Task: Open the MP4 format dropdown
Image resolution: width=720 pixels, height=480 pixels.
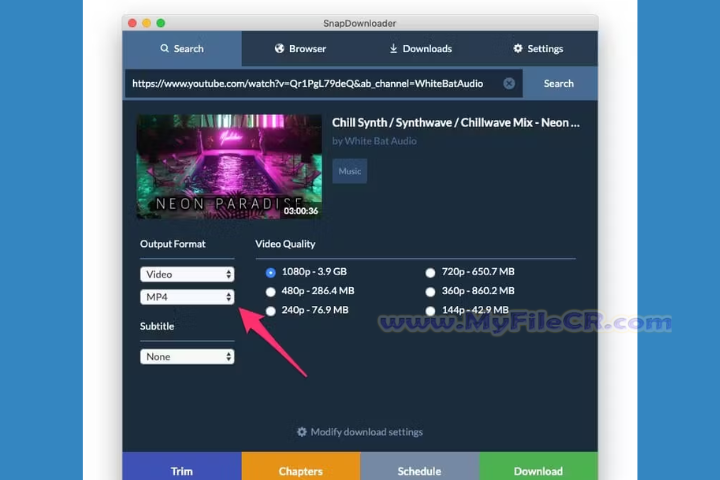Action: tap(187, 297)
